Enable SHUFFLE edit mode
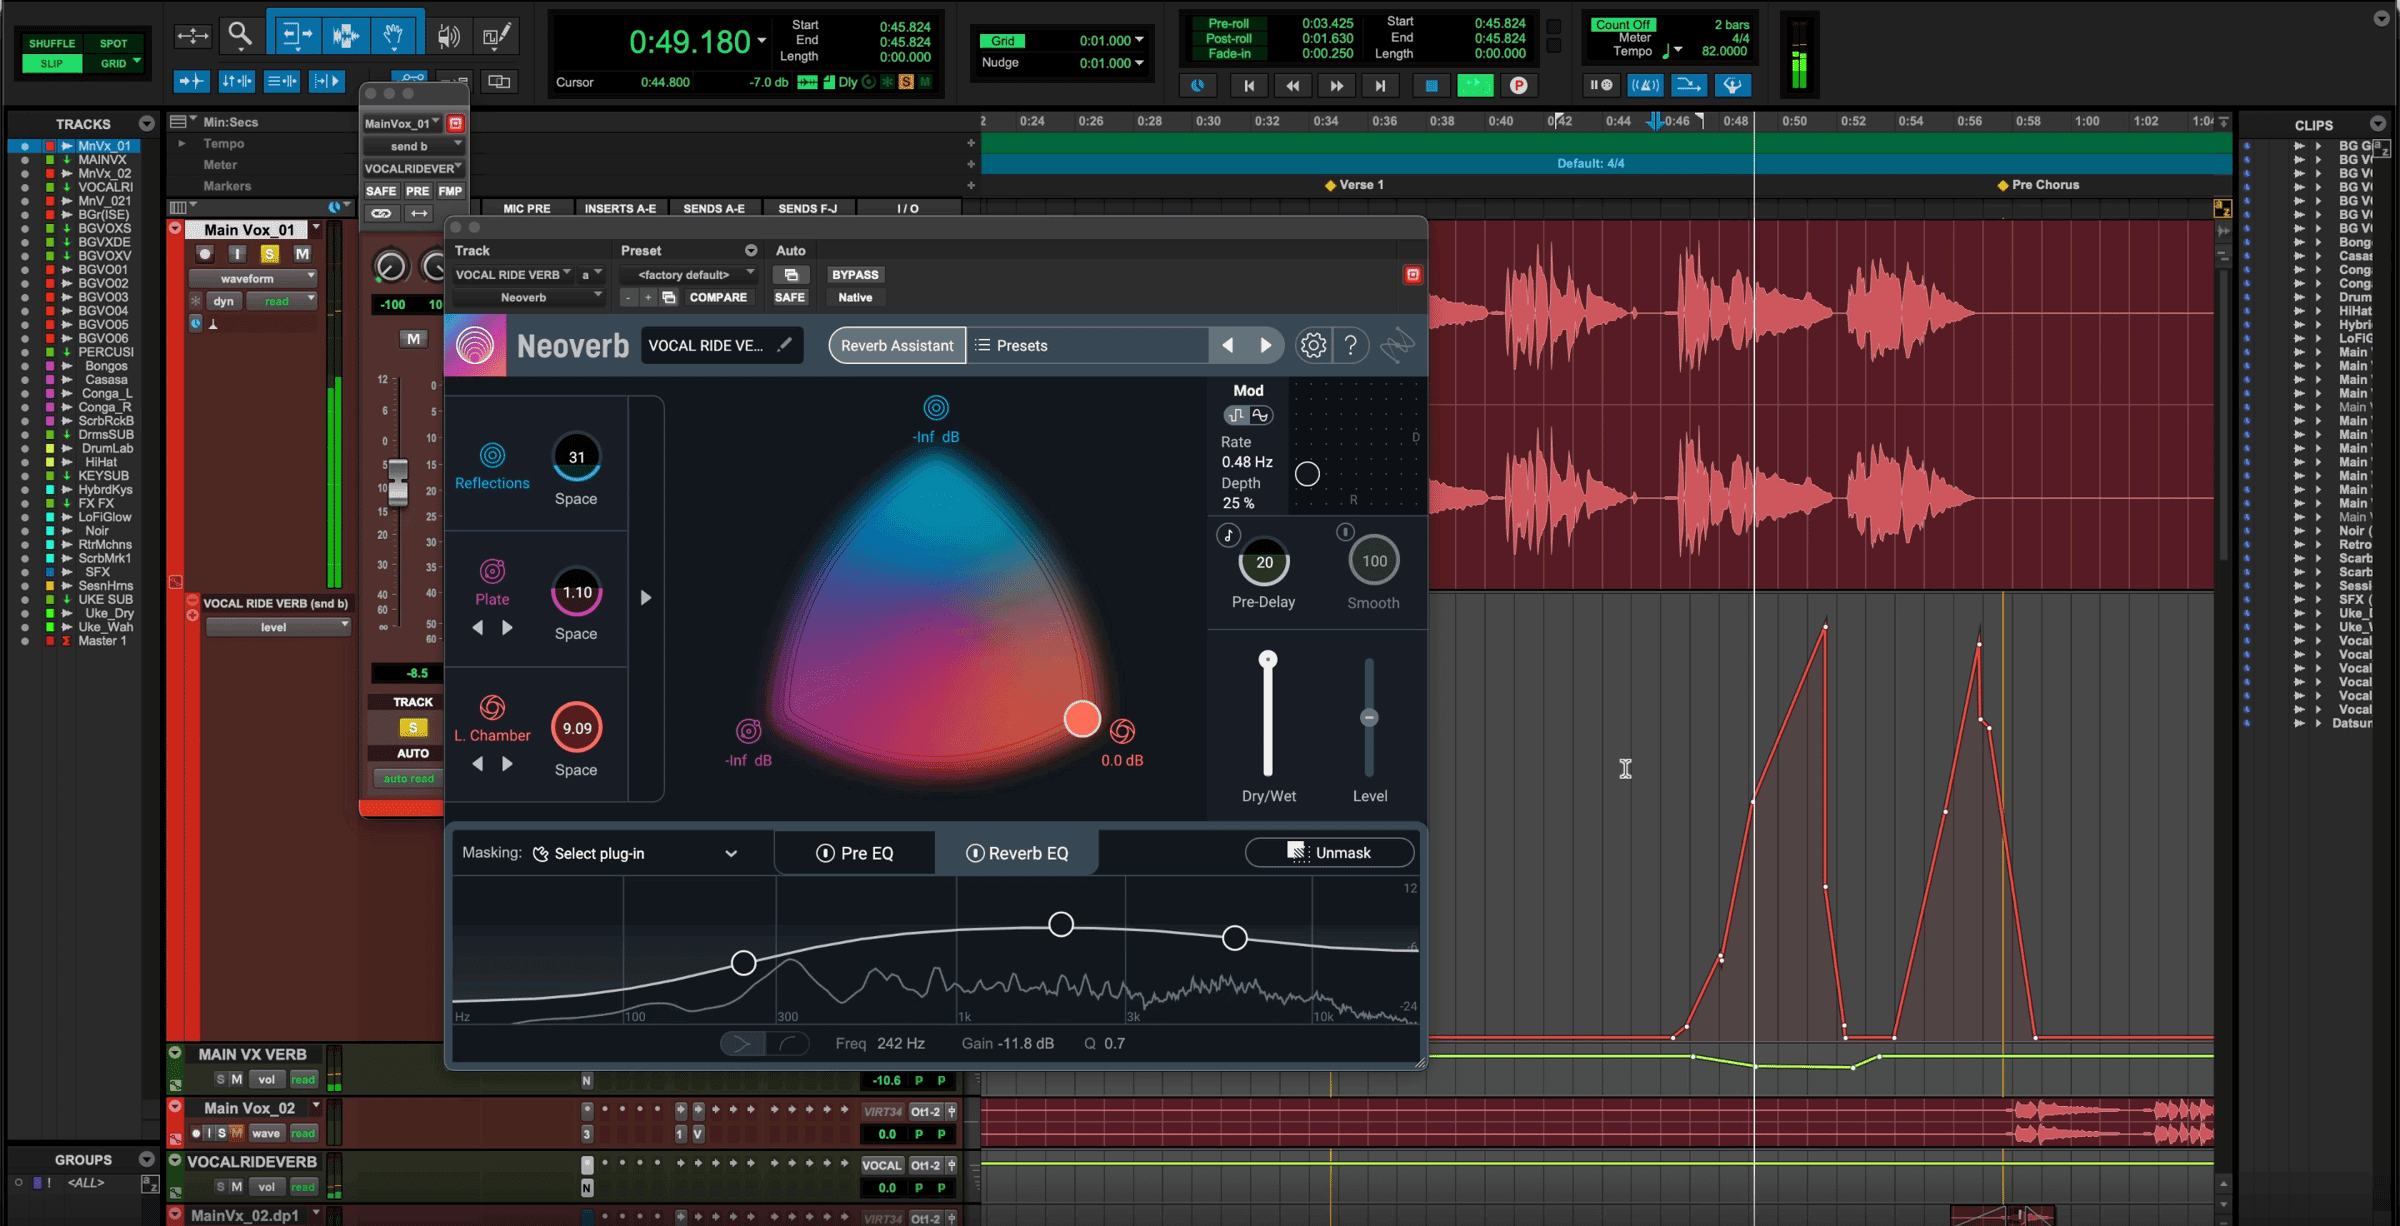The height and width of the screenshot is (1226, 2400). [x=52, y=43]
